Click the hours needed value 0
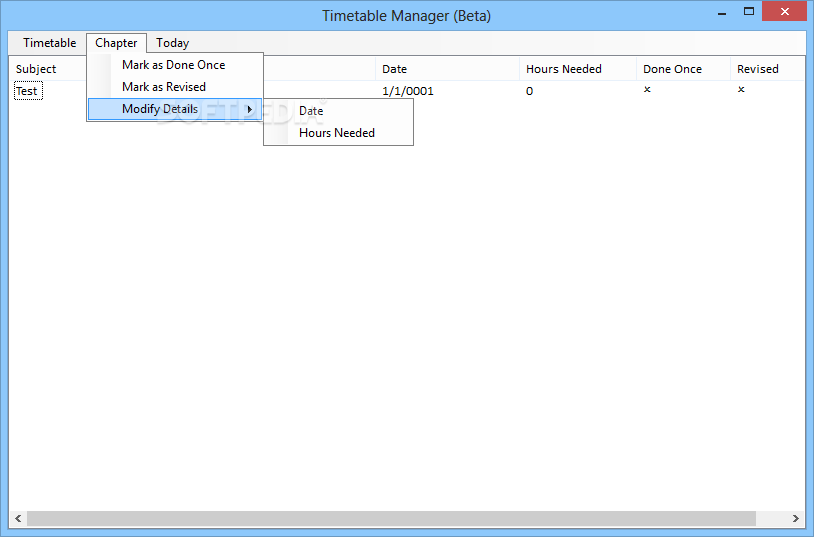The height and width of the screenshot is (537, 814). (x=529, y=91)
